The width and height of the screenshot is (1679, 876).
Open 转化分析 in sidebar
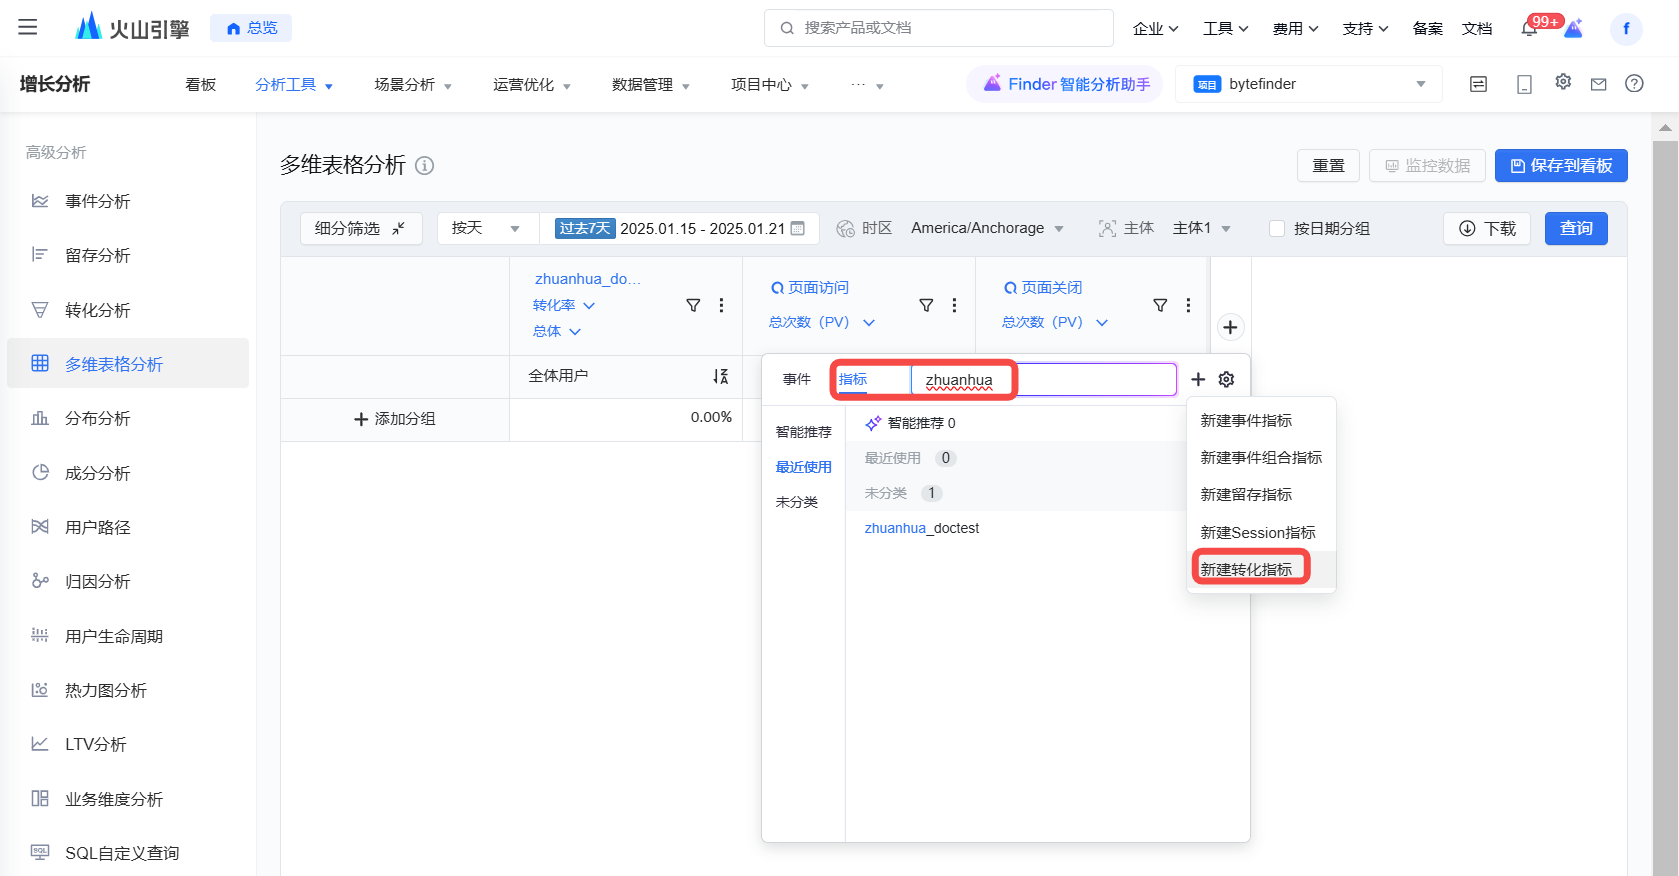pyautogui.click(x=128, y=310)
